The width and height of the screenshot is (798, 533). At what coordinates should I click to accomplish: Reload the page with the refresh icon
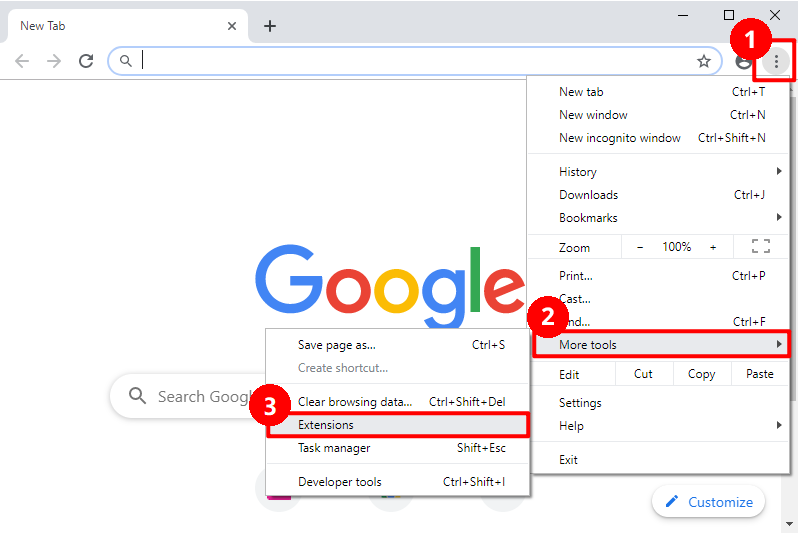[86, 61]
